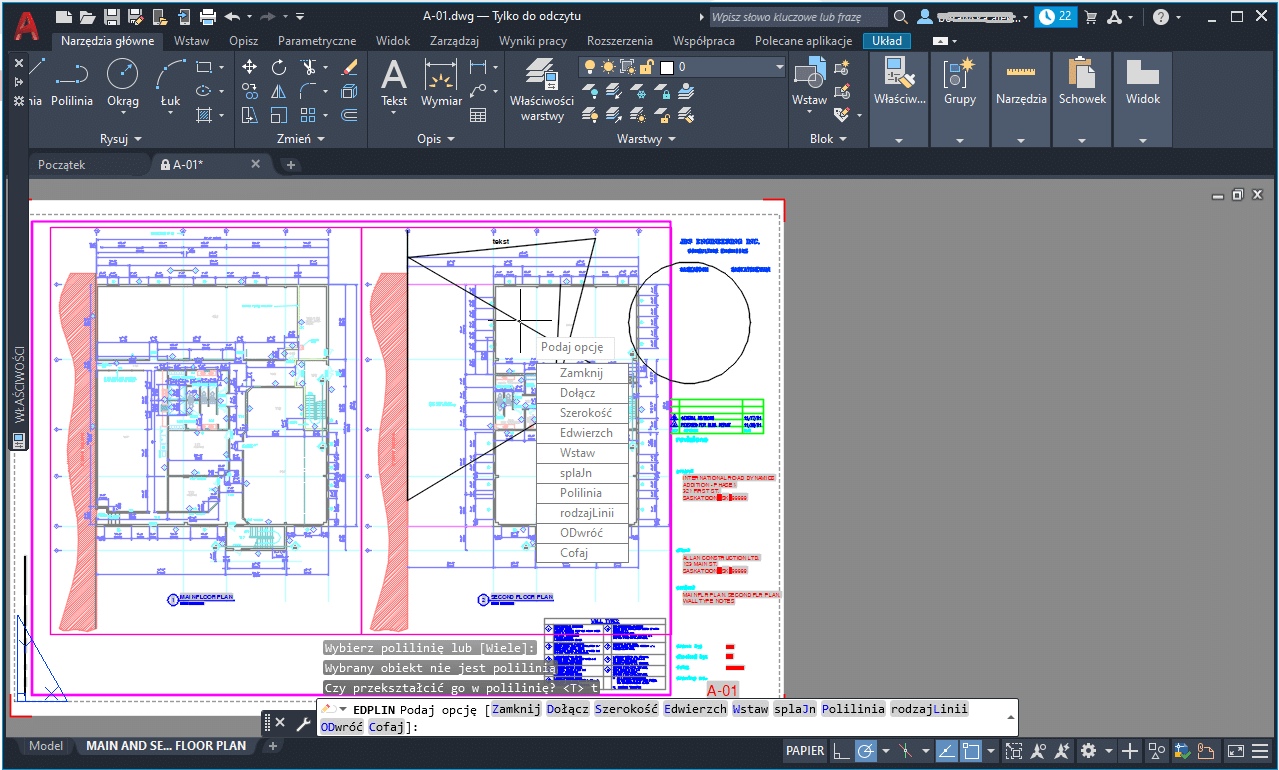The image size is (1279, 770).
Task: Switch to the Model layout tab
Action: 46,746
